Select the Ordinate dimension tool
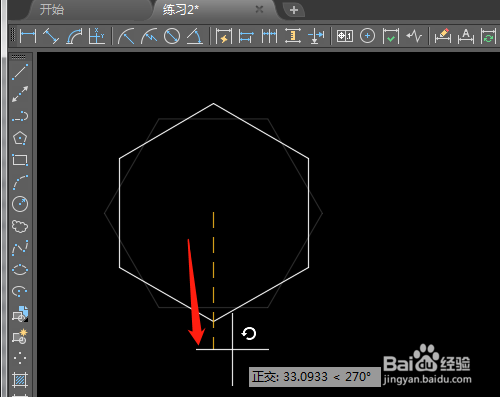This screenshot has width=500, height=397. click(97, 36)
